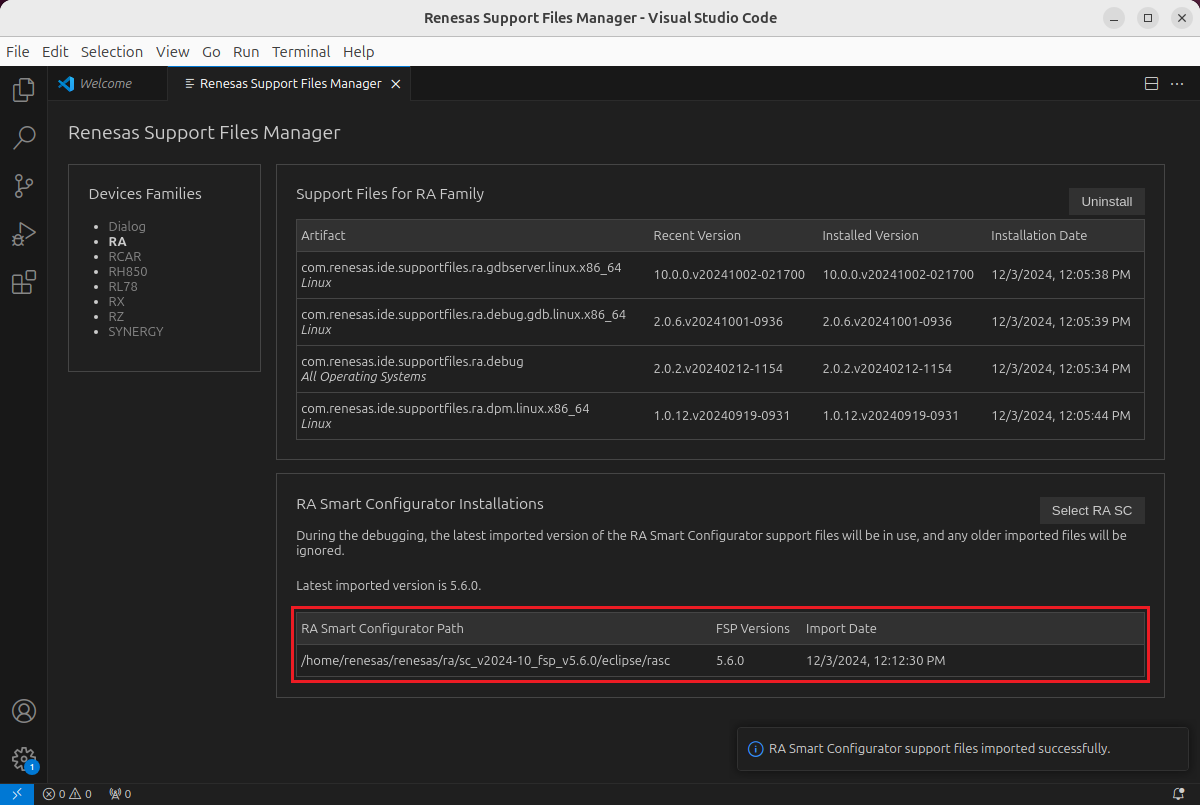The width and height of the screenshot is (1200, 805).
Task: Click the ra.dpm.linux.x86_64 artifact name
Action: pyautogui.click(x=445, y=408)
